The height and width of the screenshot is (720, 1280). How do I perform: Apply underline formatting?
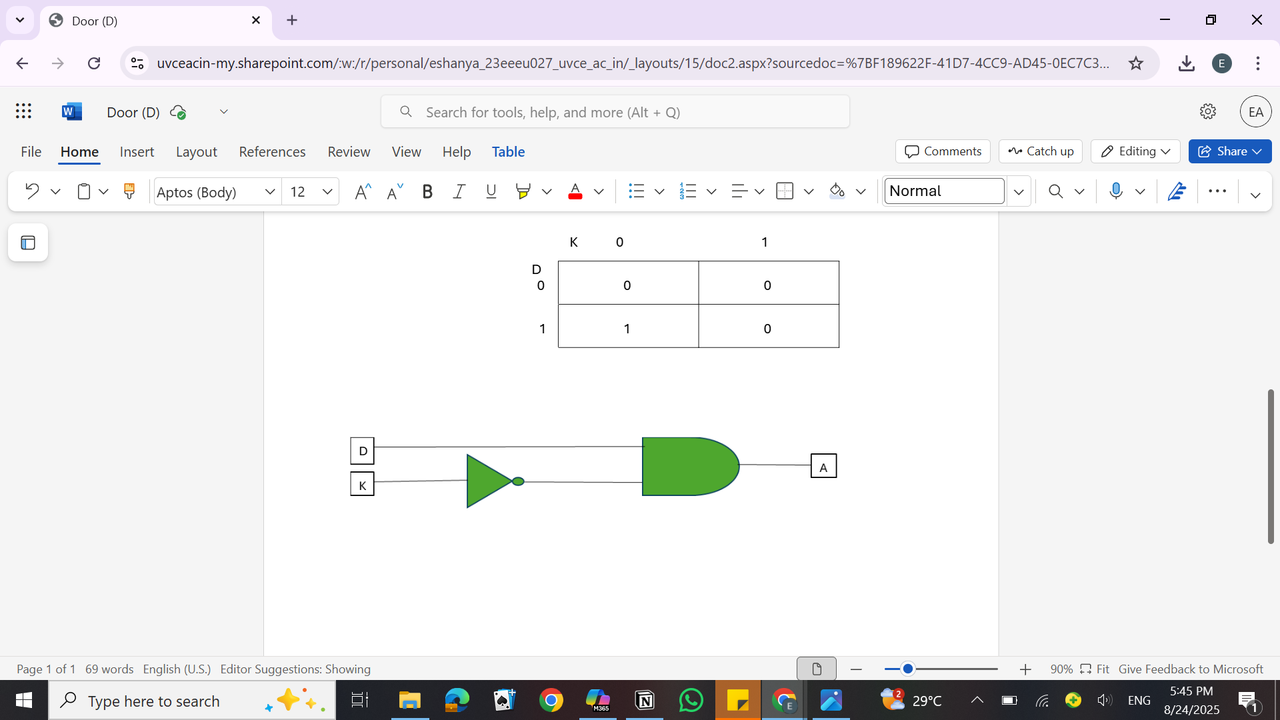click(x=490, y=191)
